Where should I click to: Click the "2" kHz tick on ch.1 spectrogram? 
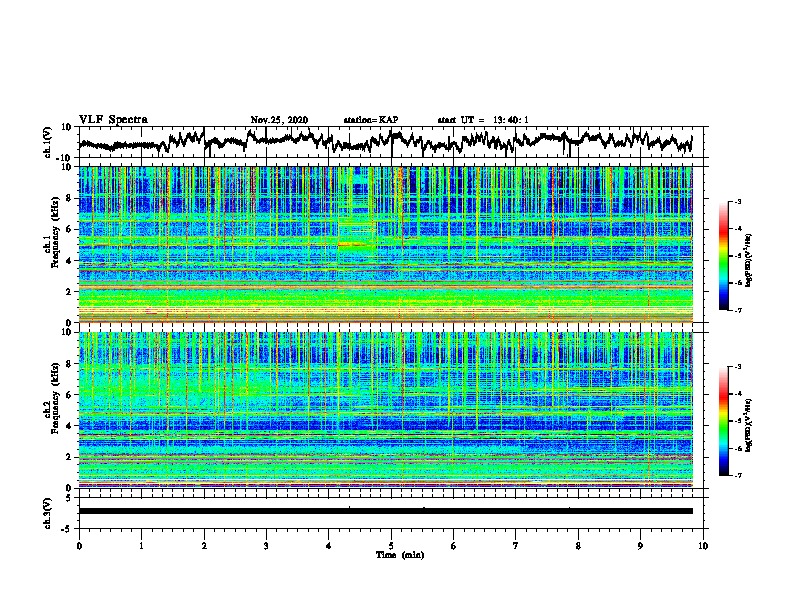tap(70, 291)
